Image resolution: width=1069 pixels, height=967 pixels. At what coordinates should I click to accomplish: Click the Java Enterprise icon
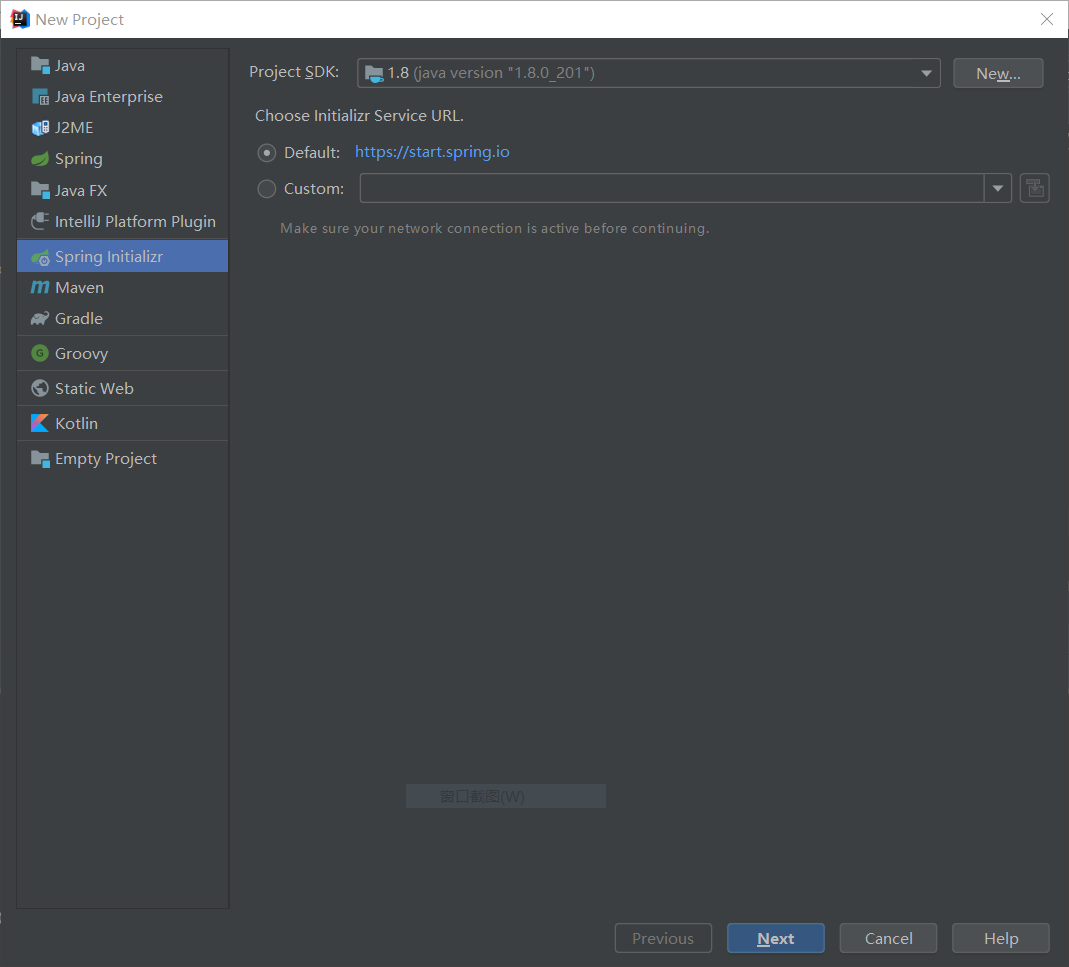pos(40,97)
